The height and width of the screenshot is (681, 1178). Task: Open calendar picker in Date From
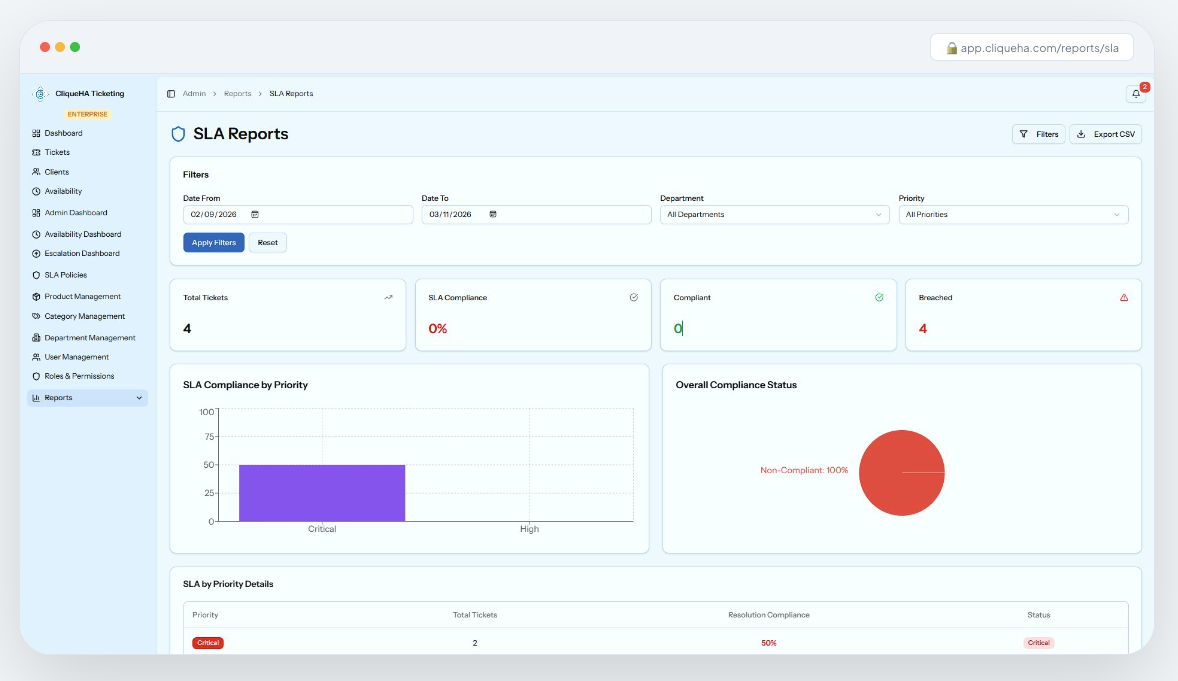tap(255, 214)
